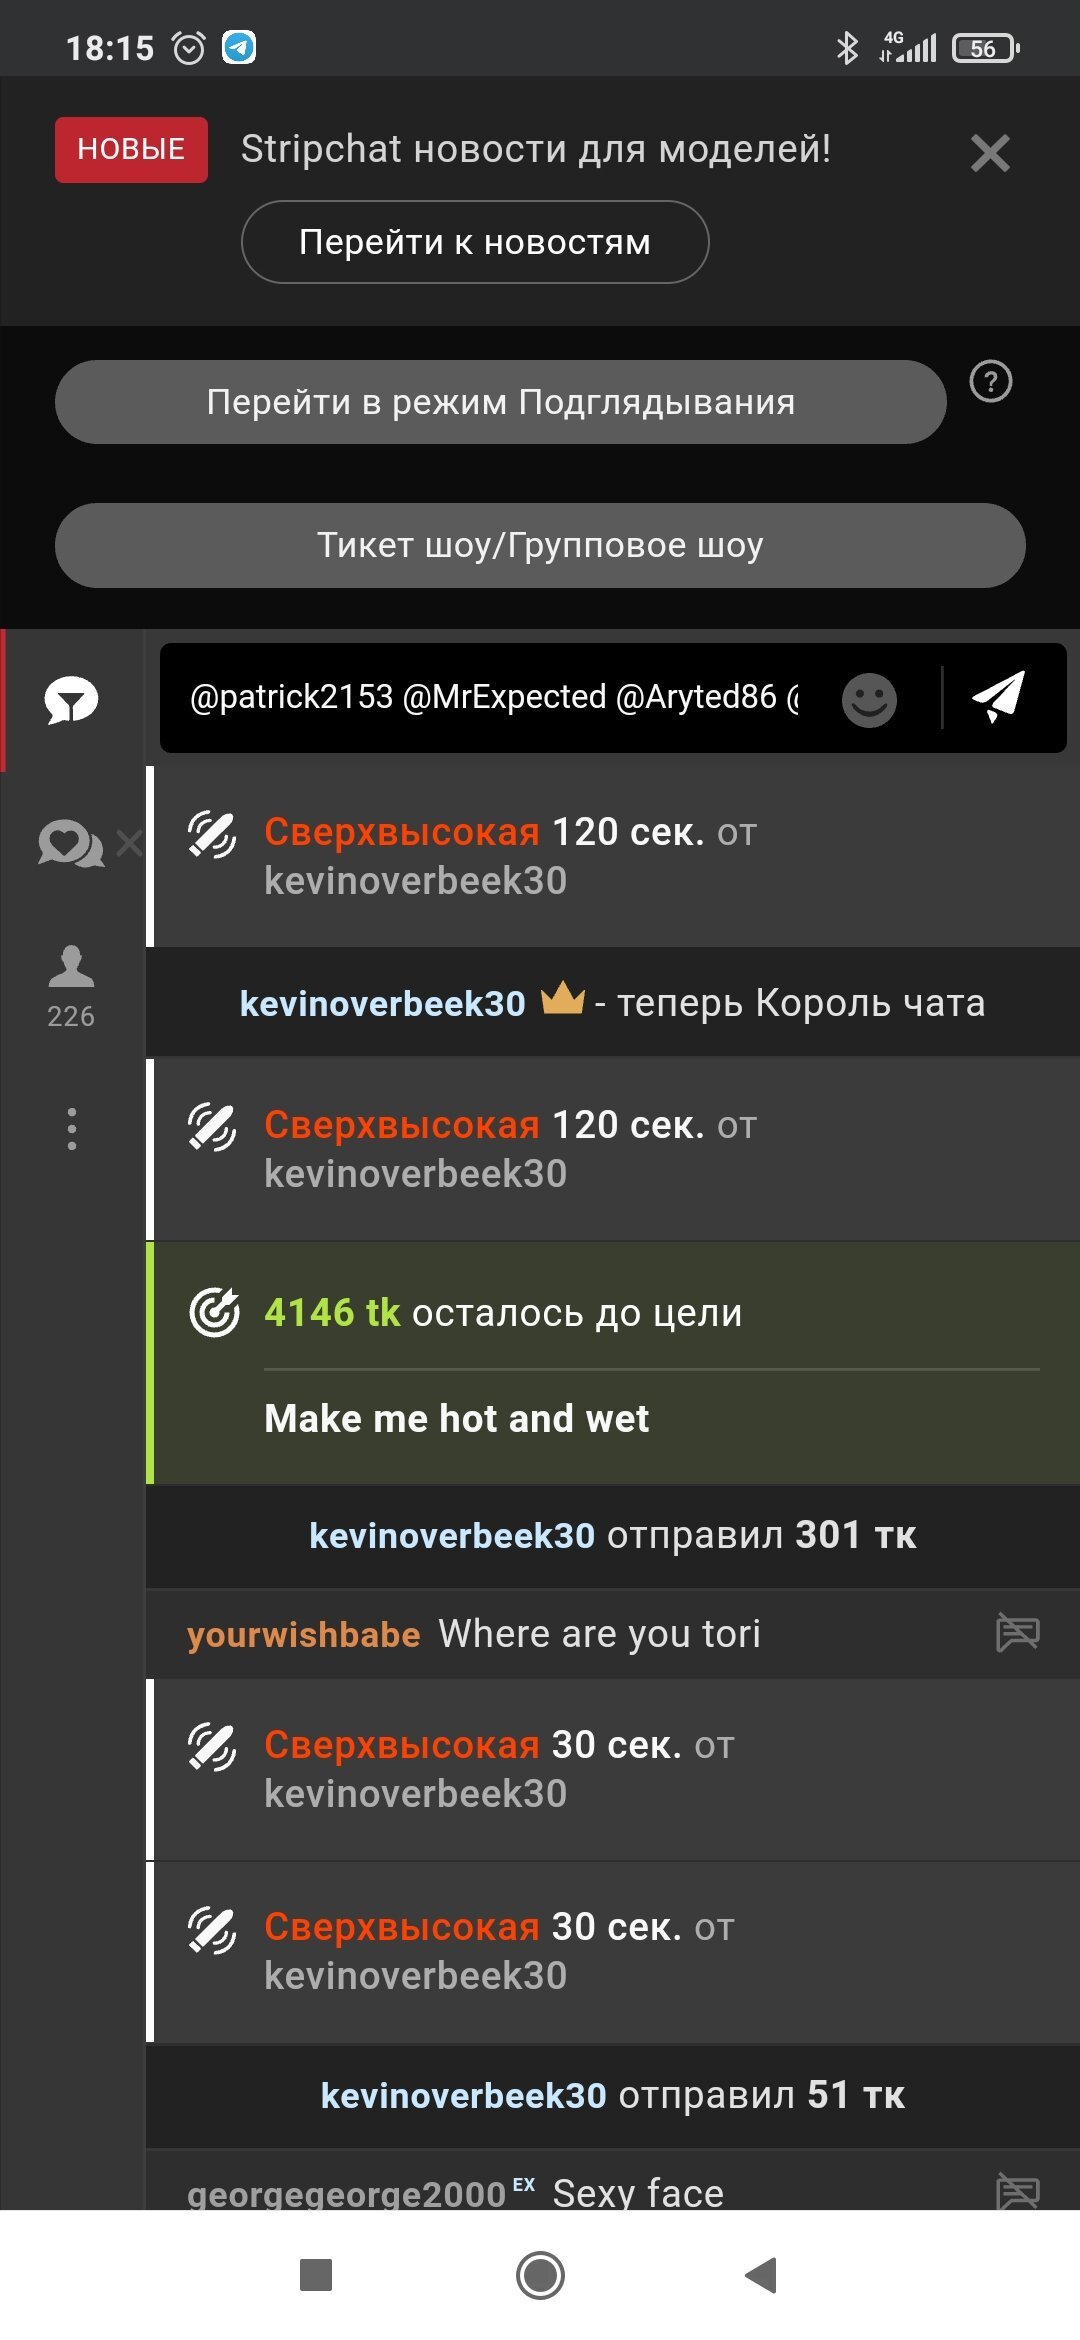The width and height of the screenshot is (1080, 2340).
Task: Dismiss the Stripchat news banner
Action: 990,153
